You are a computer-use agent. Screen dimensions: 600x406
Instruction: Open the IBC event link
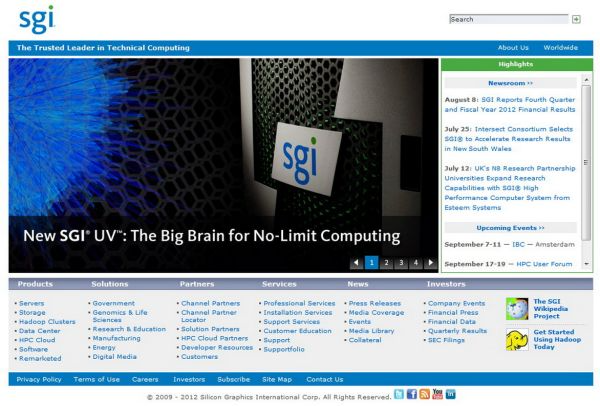pos(518,244)
